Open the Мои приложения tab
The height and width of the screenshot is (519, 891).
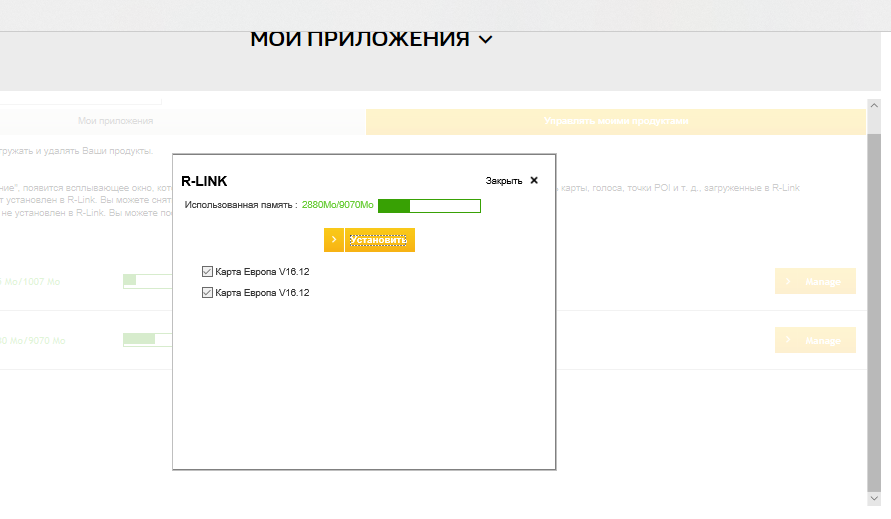[115, 121]
